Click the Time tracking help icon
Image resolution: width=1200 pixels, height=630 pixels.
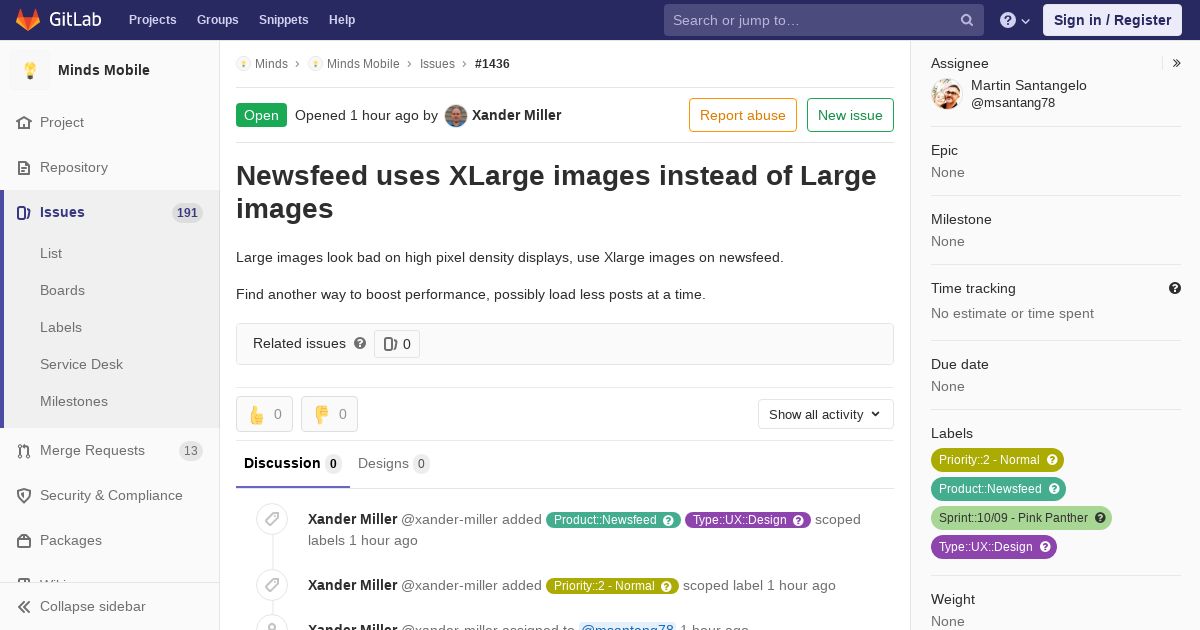tap(1175, 288)
